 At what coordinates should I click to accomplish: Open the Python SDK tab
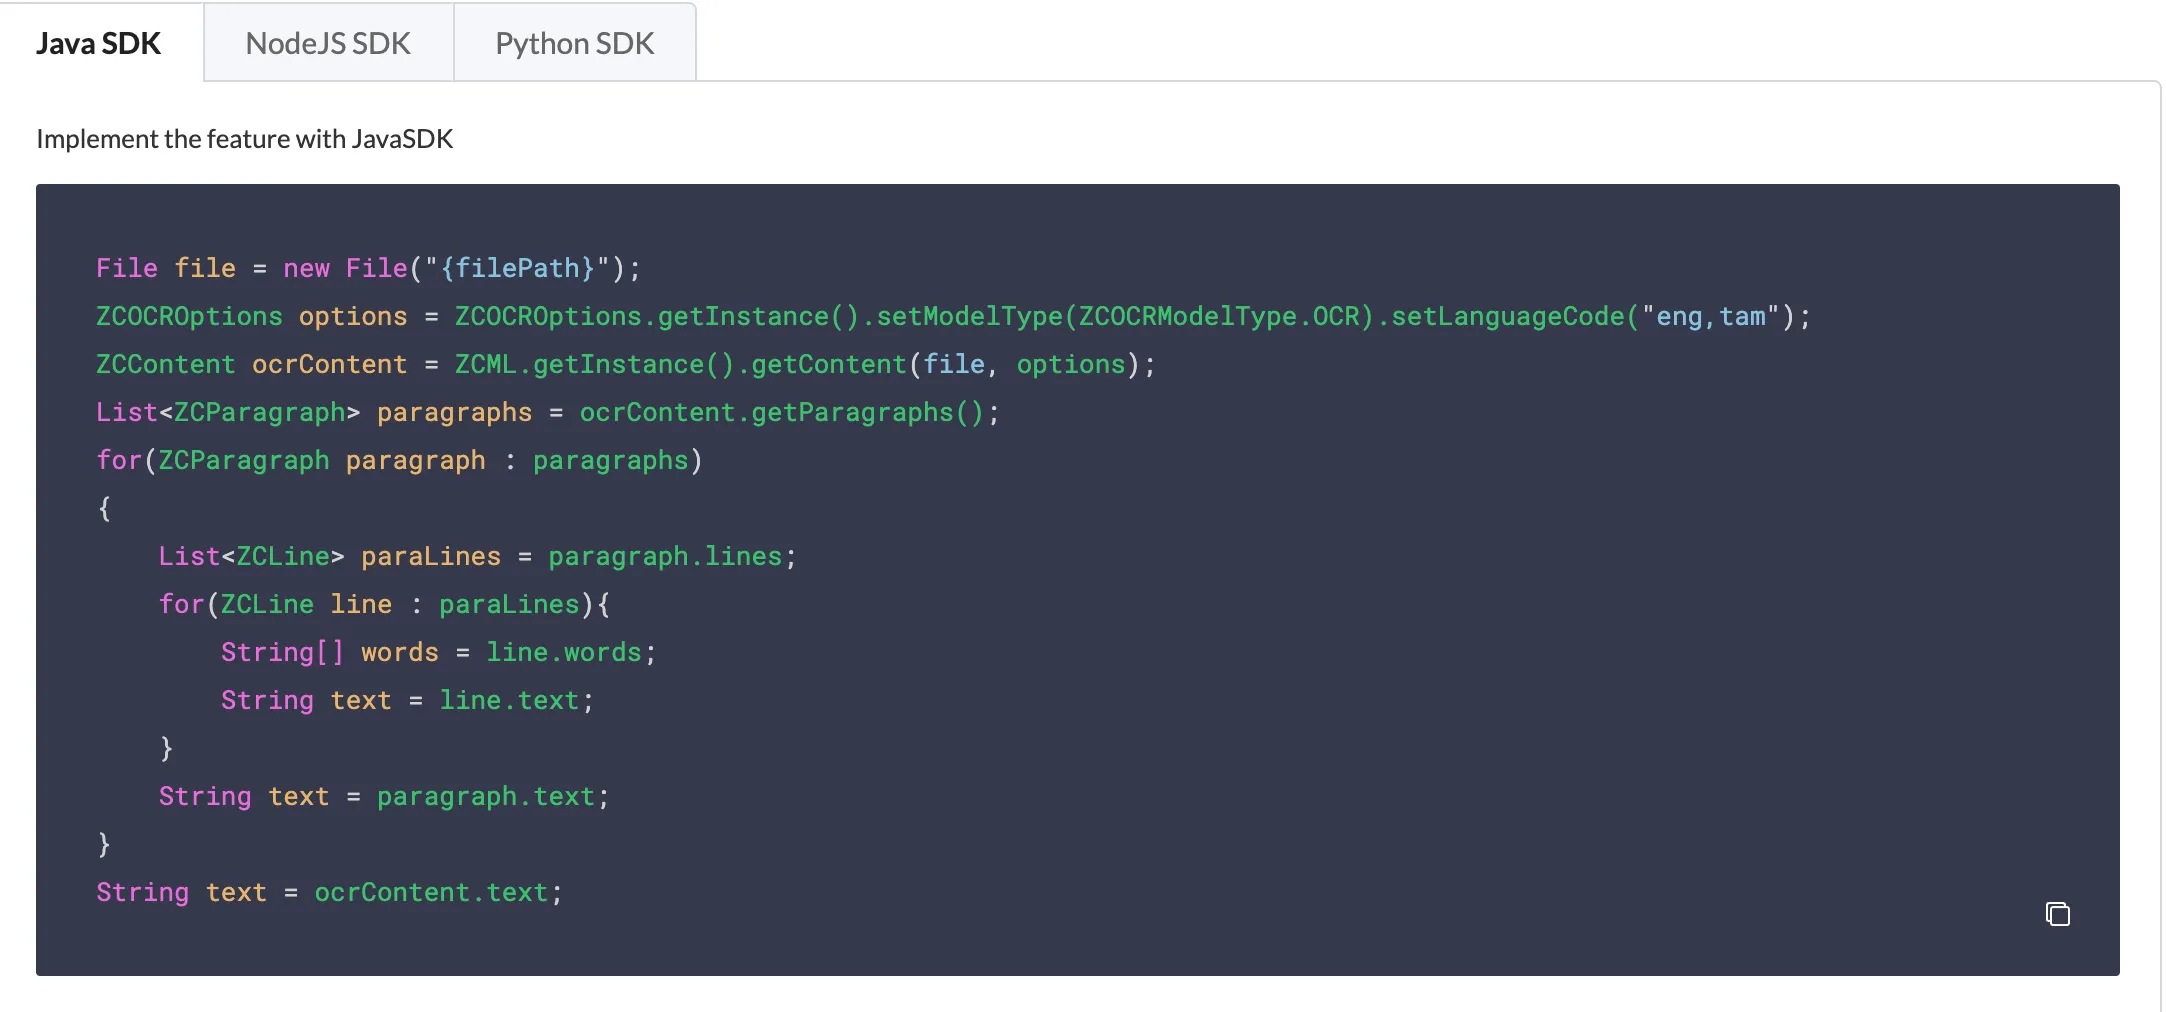click(x=575, y=43)
